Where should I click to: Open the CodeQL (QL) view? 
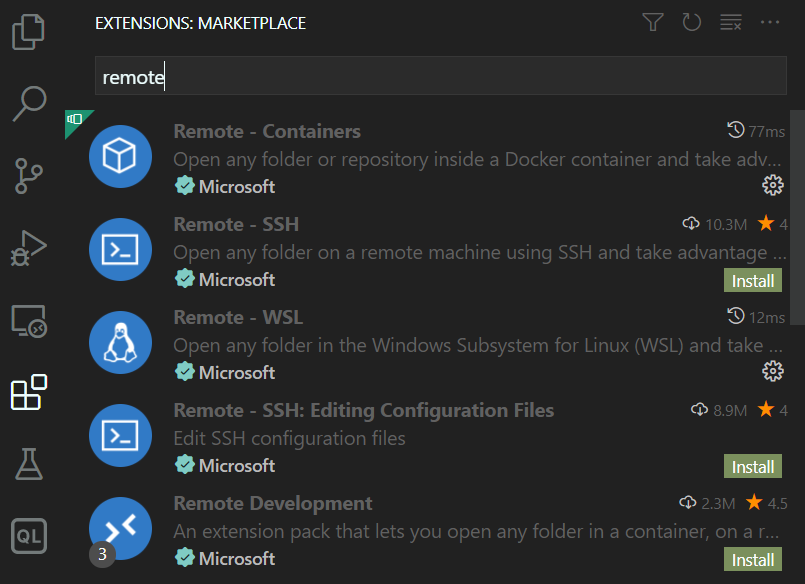29,535
